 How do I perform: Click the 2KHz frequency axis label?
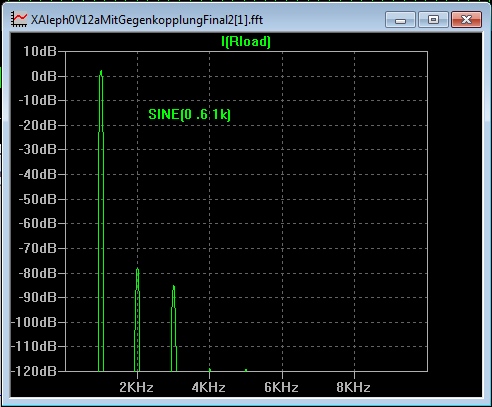point(136,388)
